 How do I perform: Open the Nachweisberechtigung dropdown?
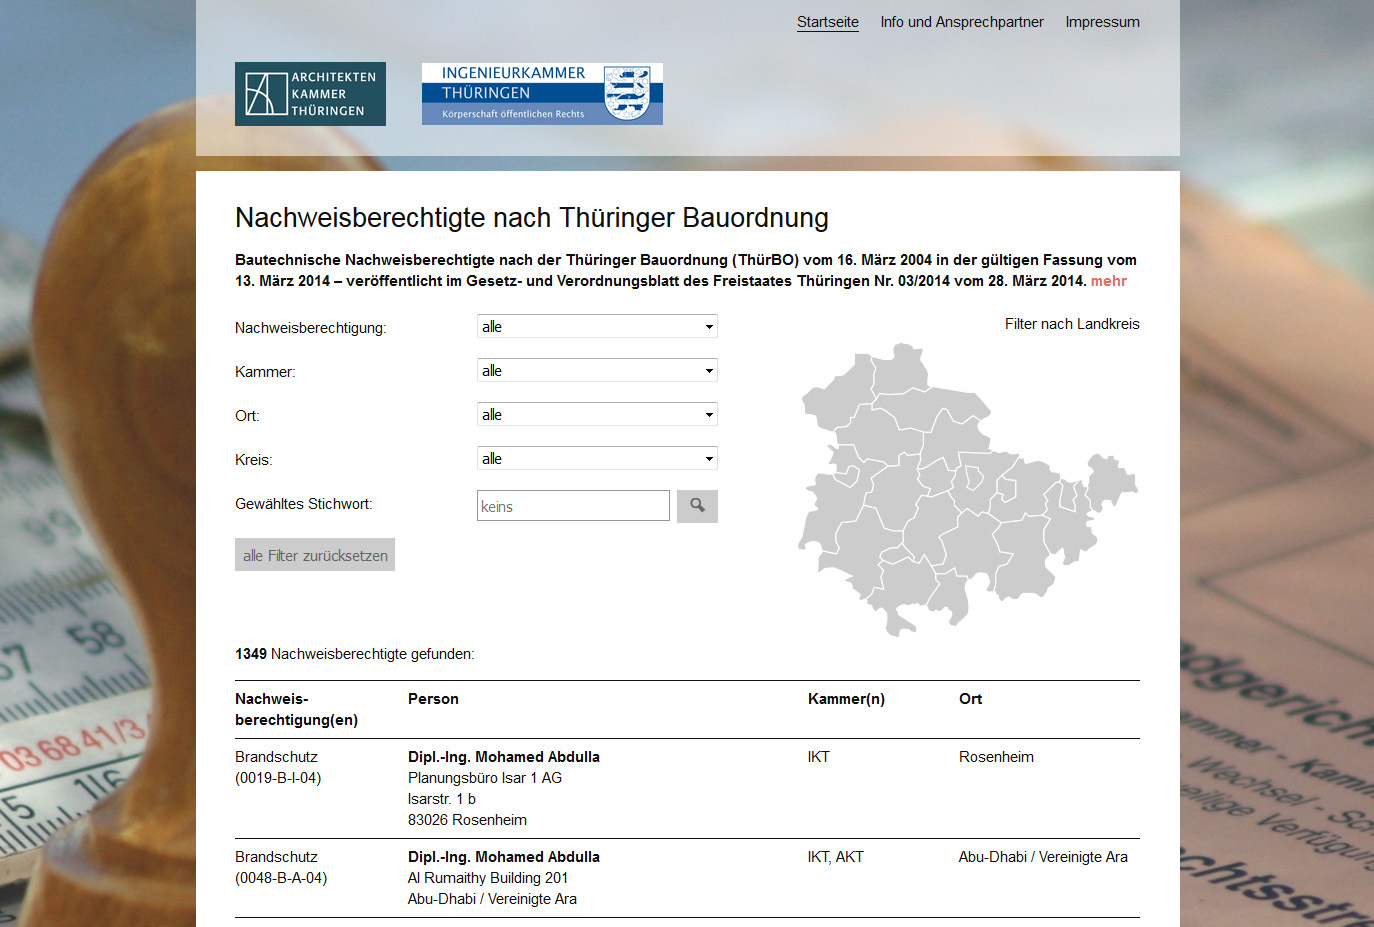(x=597, y=327)
